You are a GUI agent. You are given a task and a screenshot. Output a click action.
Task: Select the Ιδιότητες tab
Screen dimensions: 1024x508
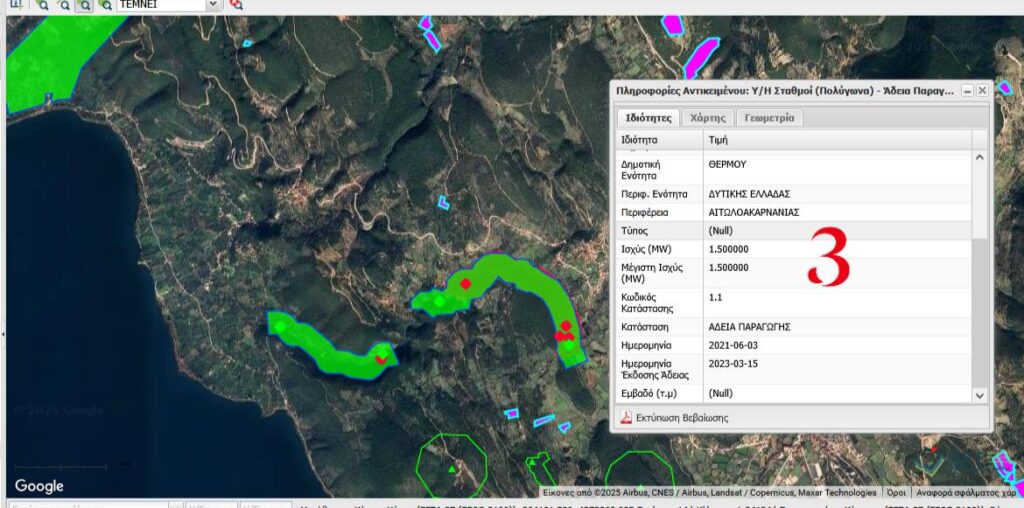(x=647, y=118)
